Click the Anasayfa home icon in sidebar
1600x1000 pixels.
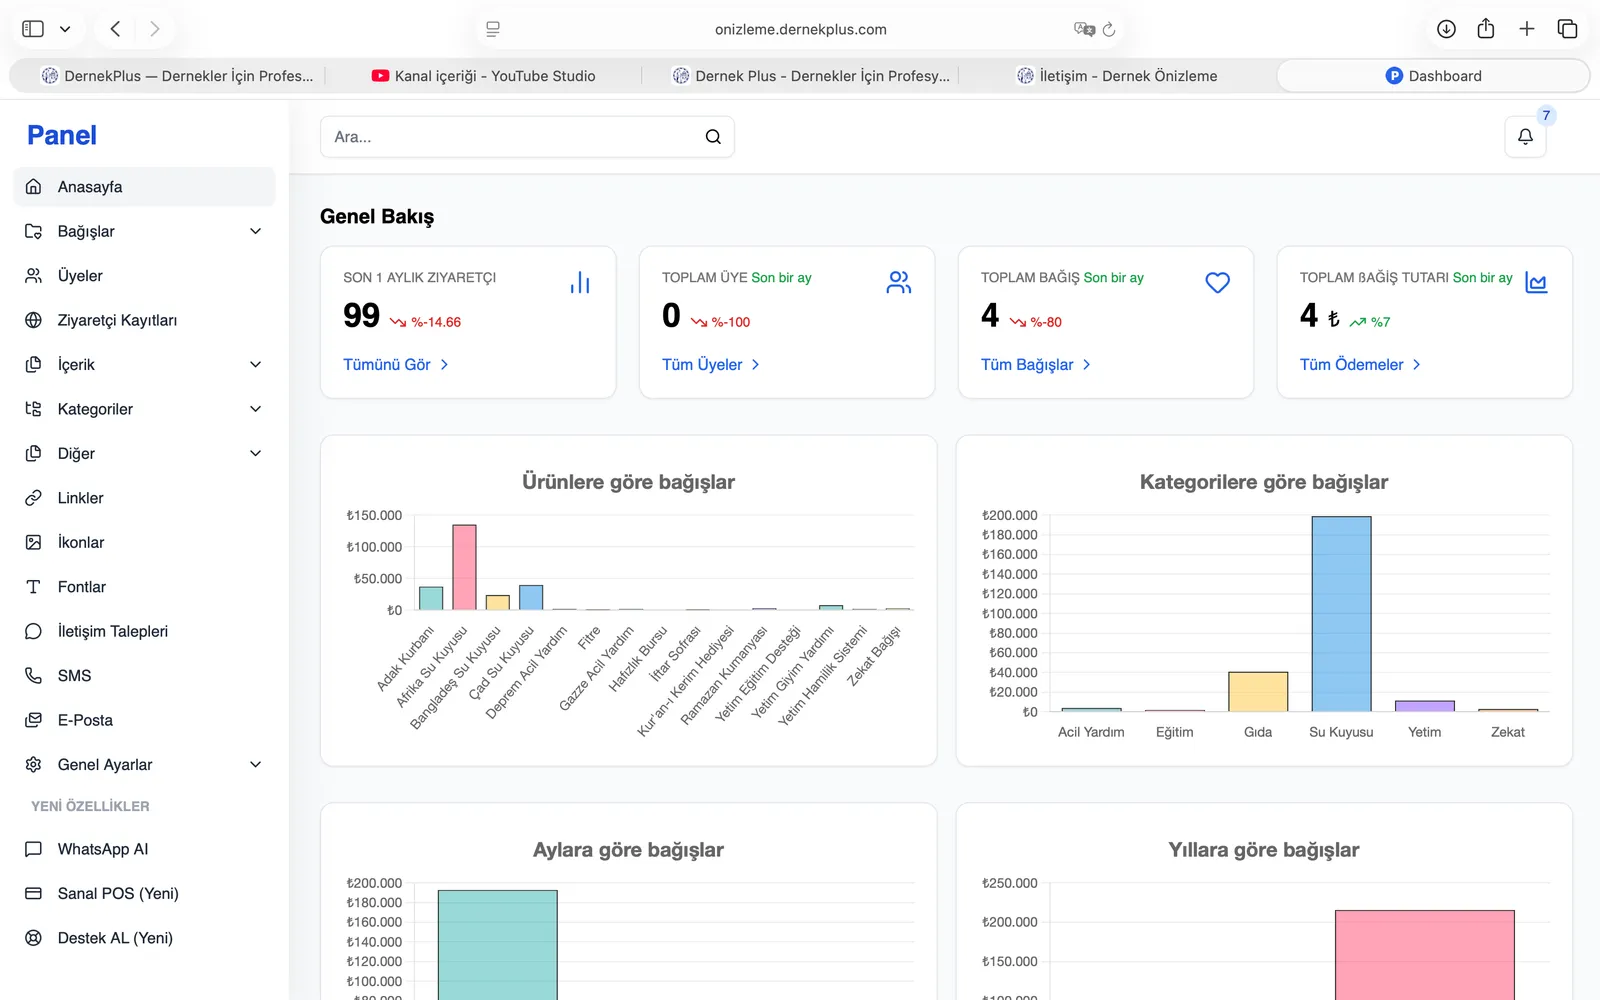(x=33, y=187)
